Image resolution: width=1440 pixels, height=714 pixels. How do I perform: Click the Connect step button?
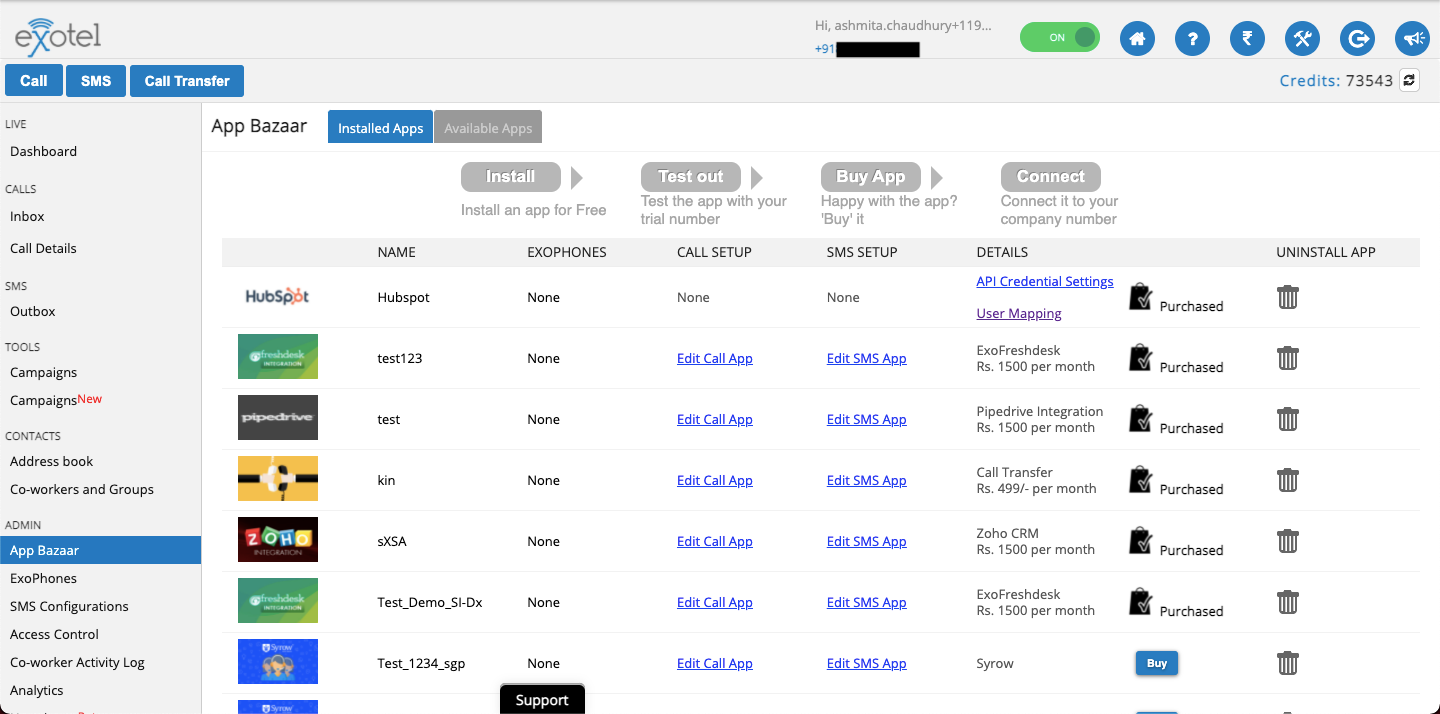tap(1051, 177)
